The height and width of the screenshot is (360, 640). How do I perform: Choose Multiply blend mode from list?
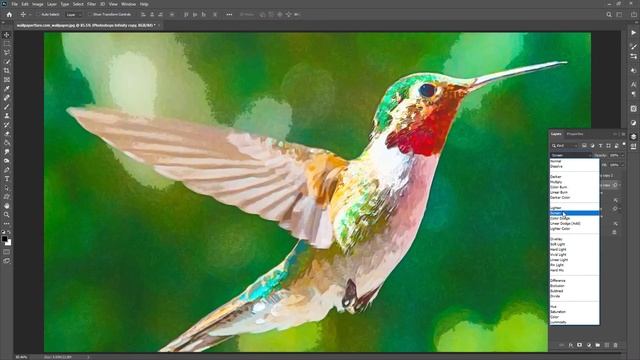point(574,182)
